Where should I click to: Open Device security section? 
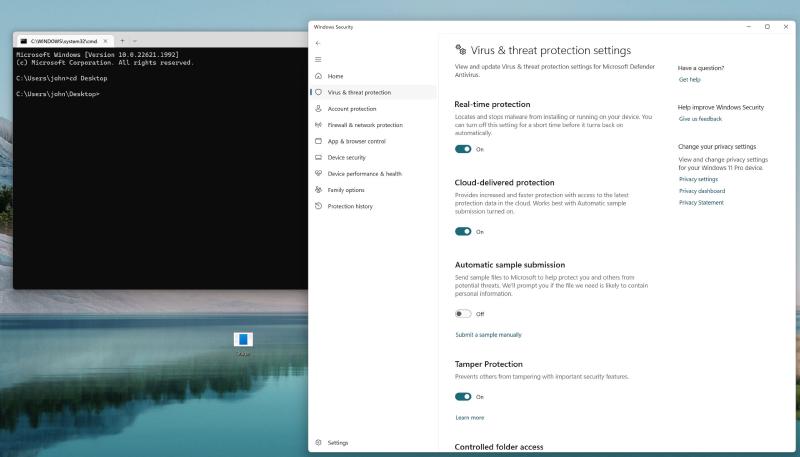coord(374,158)
